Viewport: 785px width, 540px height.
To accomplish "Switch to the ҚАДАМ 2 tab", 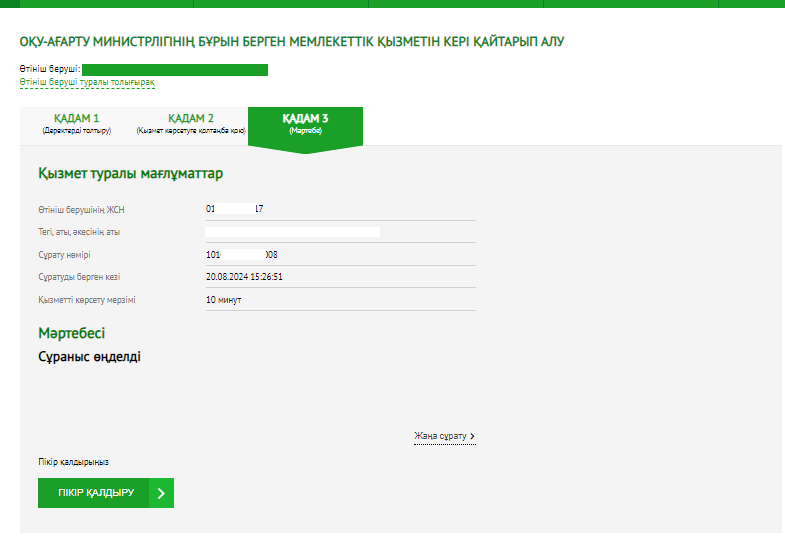I will 190,124.
